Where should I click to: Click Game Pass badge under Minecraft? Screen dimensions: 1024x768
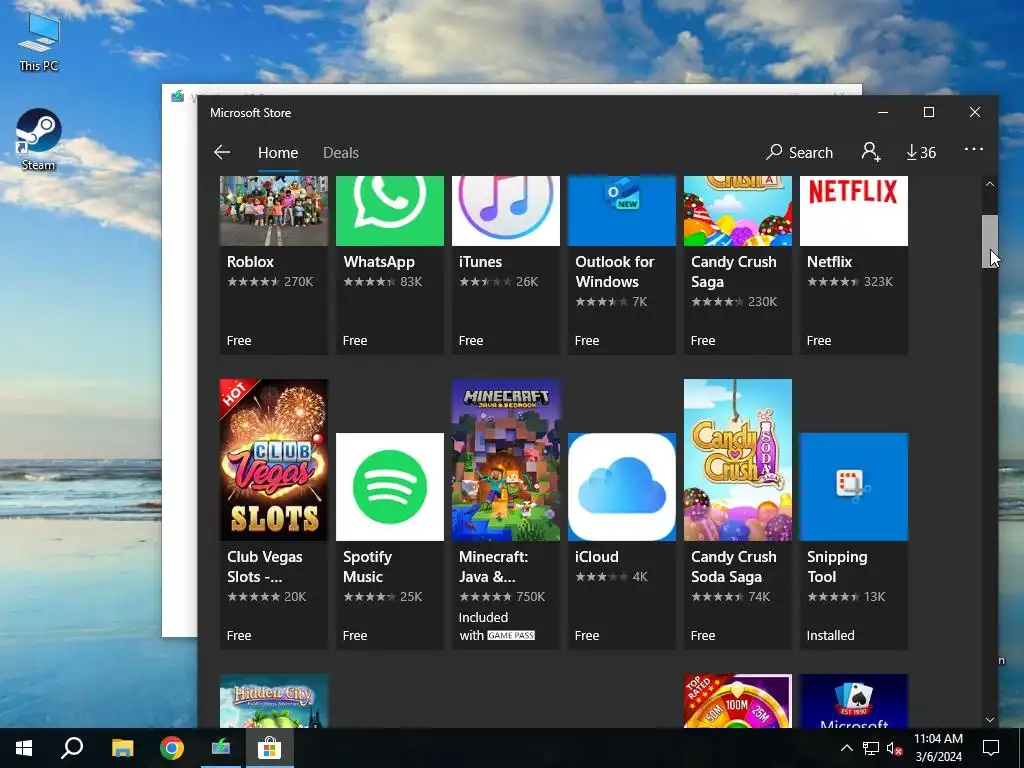click(x=511, y=635)
